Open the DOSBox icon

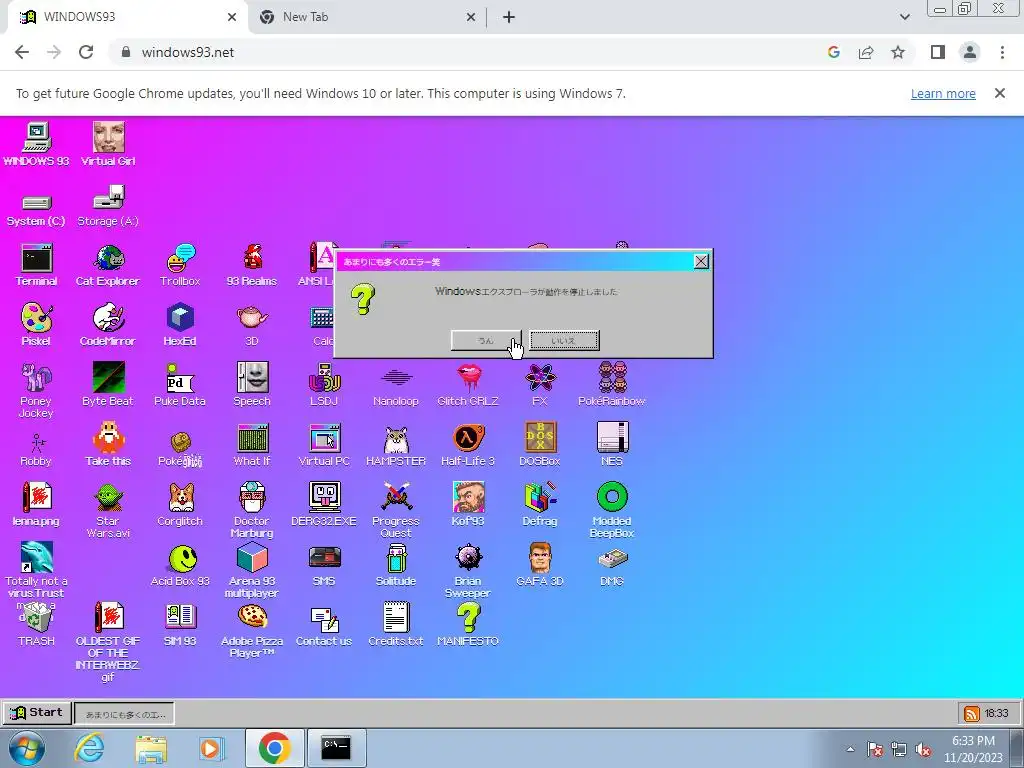(540, 445)
